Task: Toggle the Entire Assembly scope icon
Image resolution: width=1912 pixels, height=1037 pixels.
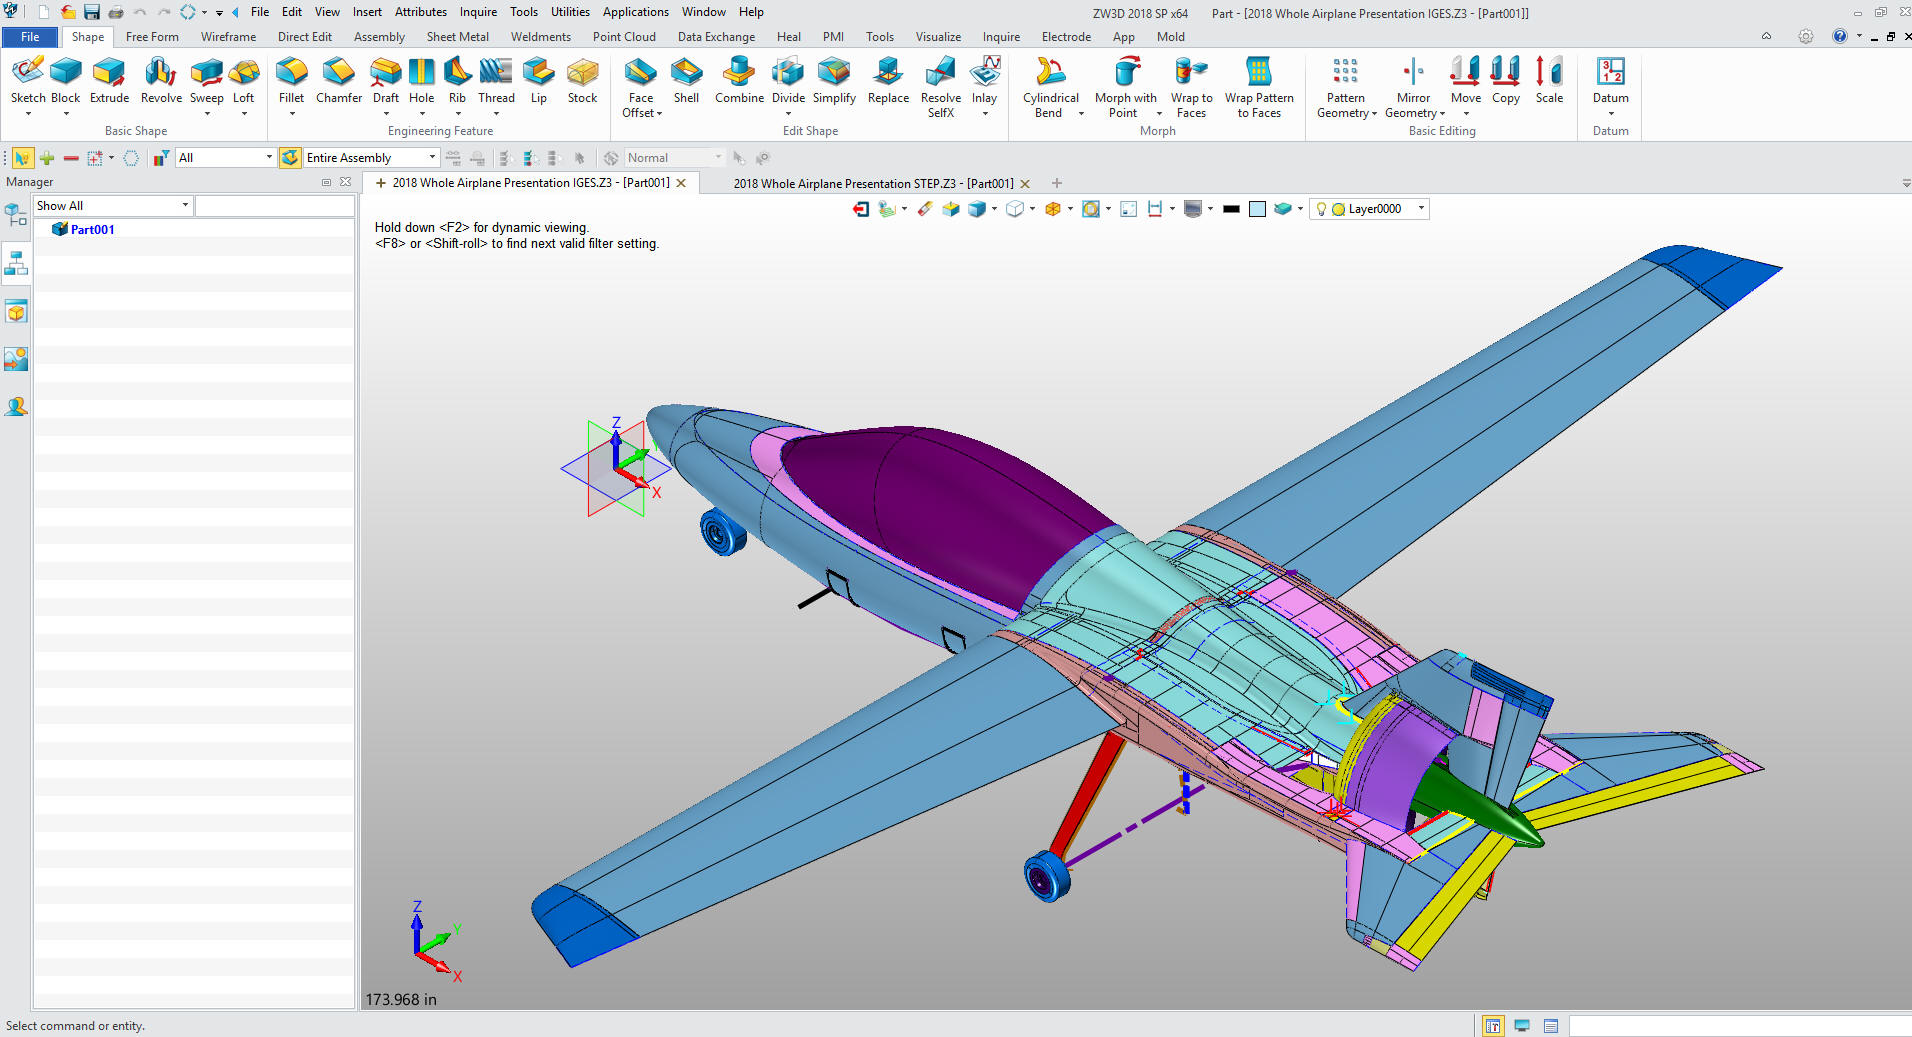Action: (290, 158)
